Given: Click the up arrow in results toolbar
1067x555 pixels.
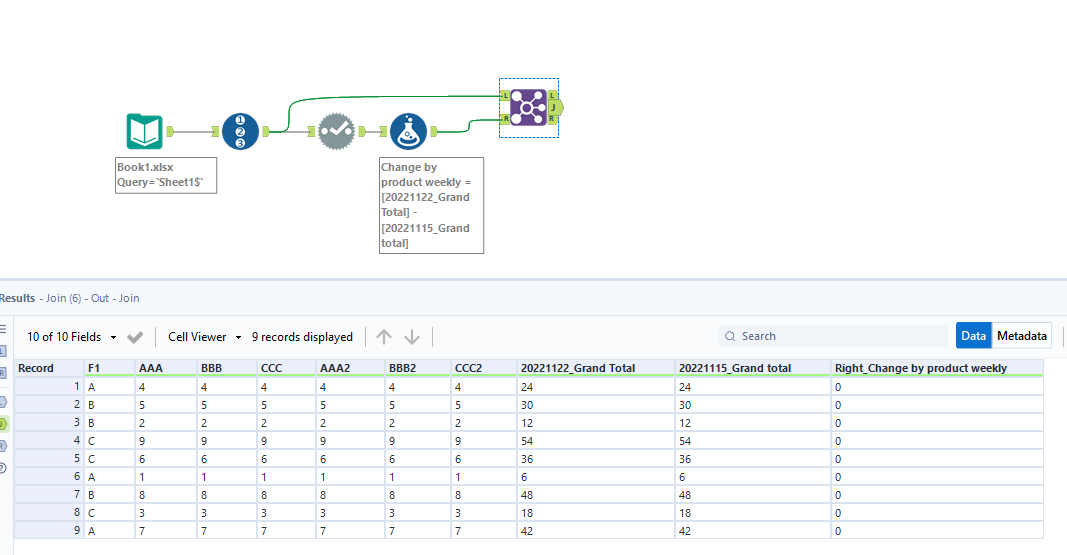Looking at the screenshot, I should 384,337.
